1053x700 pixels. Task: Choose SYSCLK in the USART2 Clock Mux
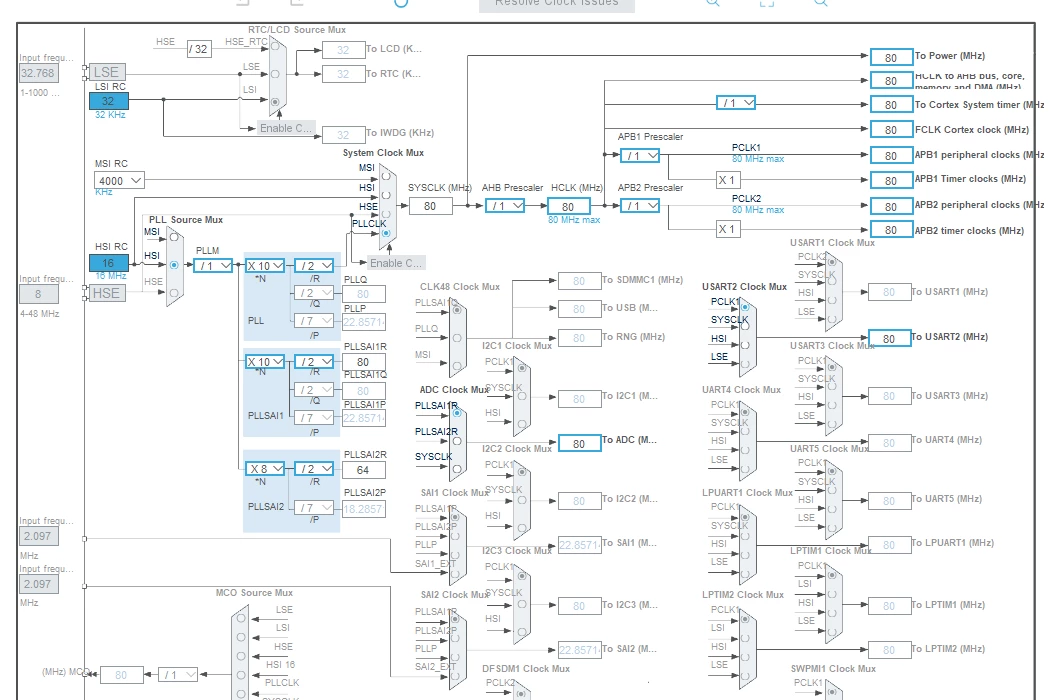tap(745, 326)
